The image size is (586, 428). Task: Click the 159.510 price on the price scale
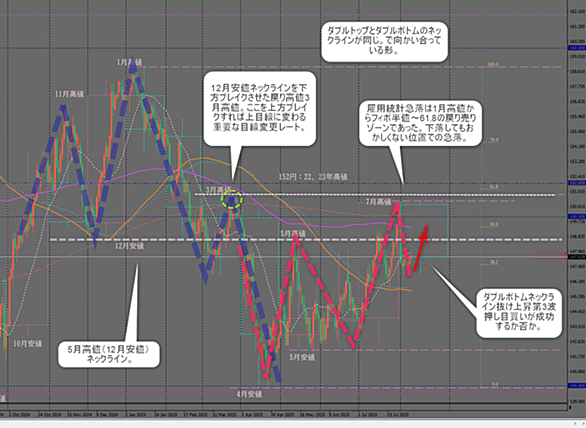coord(577,57)
